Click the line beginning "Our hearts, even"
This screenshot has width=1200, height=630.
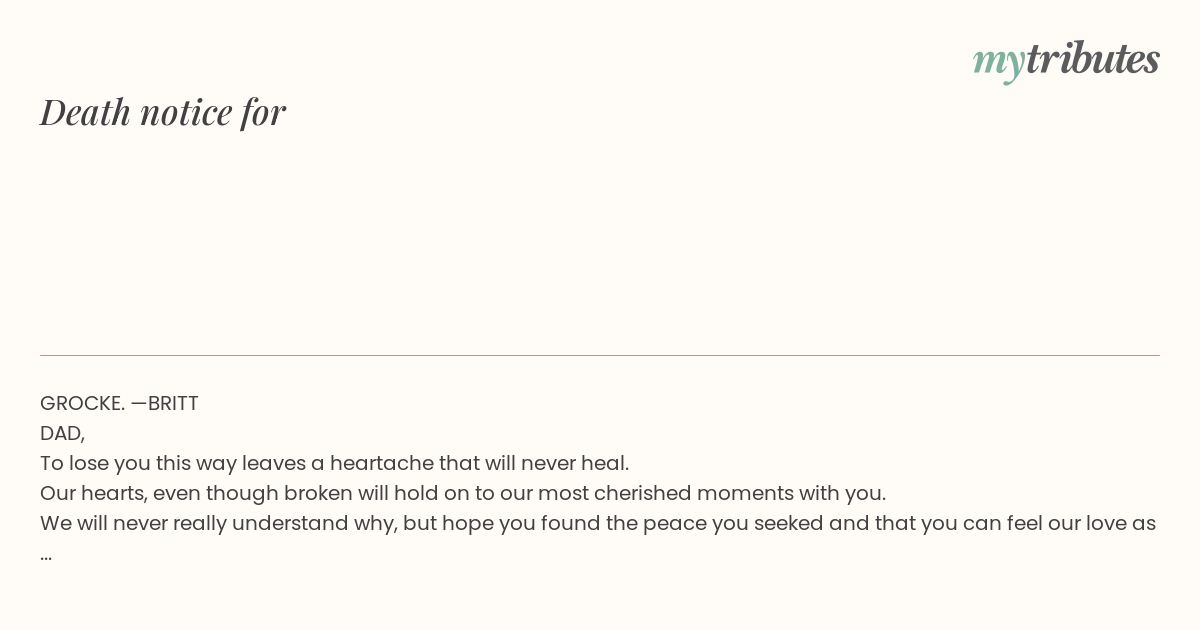pos(463,494)
